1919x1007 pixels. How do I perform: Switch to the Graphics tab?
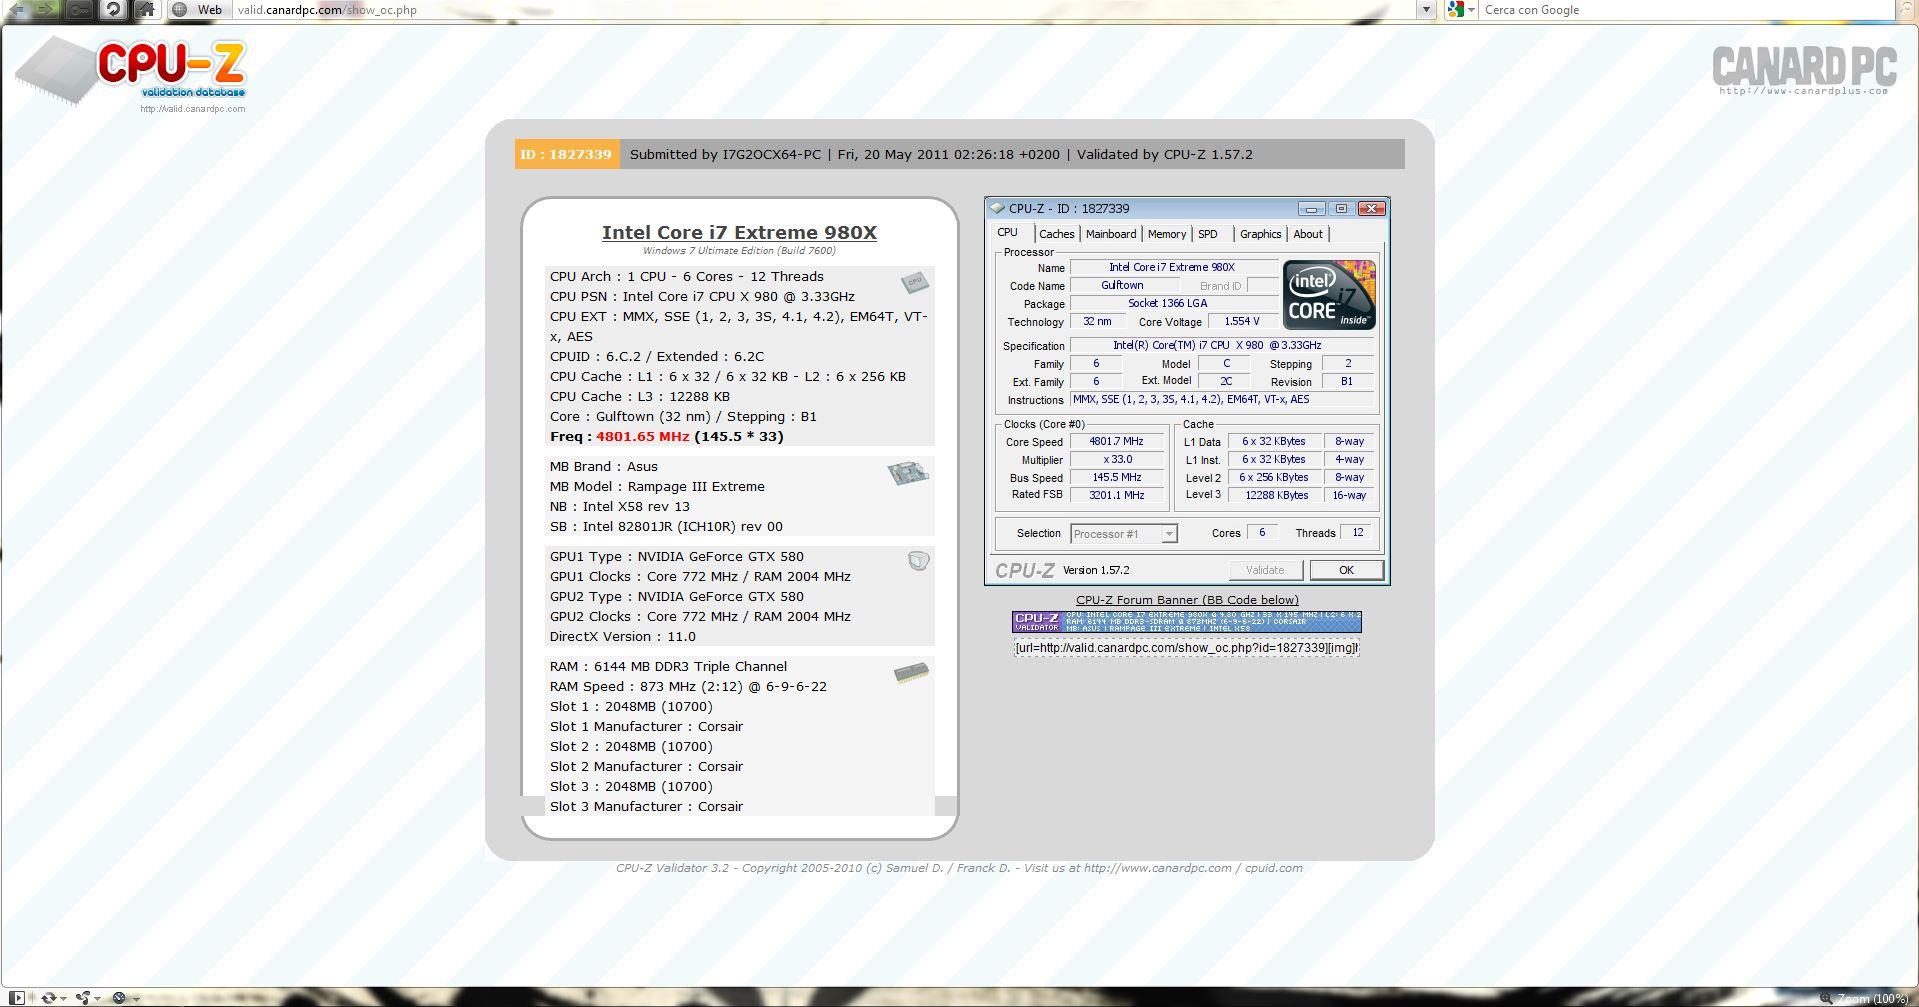(x=1260, y=234)
